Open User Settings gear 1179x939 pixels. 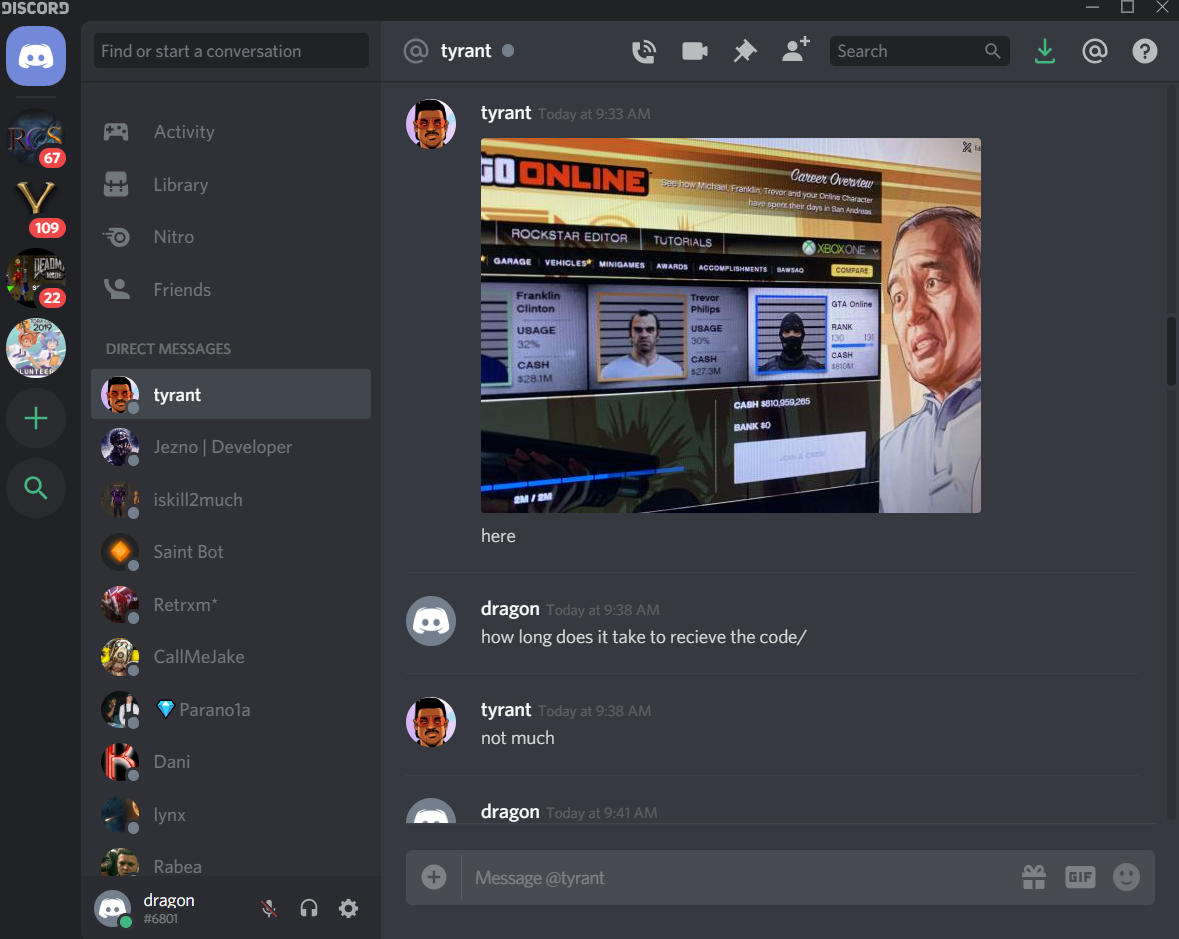(x=348, y=908)
